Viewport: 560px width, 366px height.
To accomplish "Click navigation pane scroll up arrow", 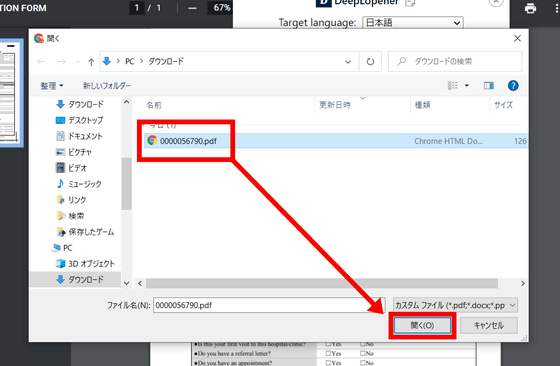I will pyautogui.click(x=126, y=102).
